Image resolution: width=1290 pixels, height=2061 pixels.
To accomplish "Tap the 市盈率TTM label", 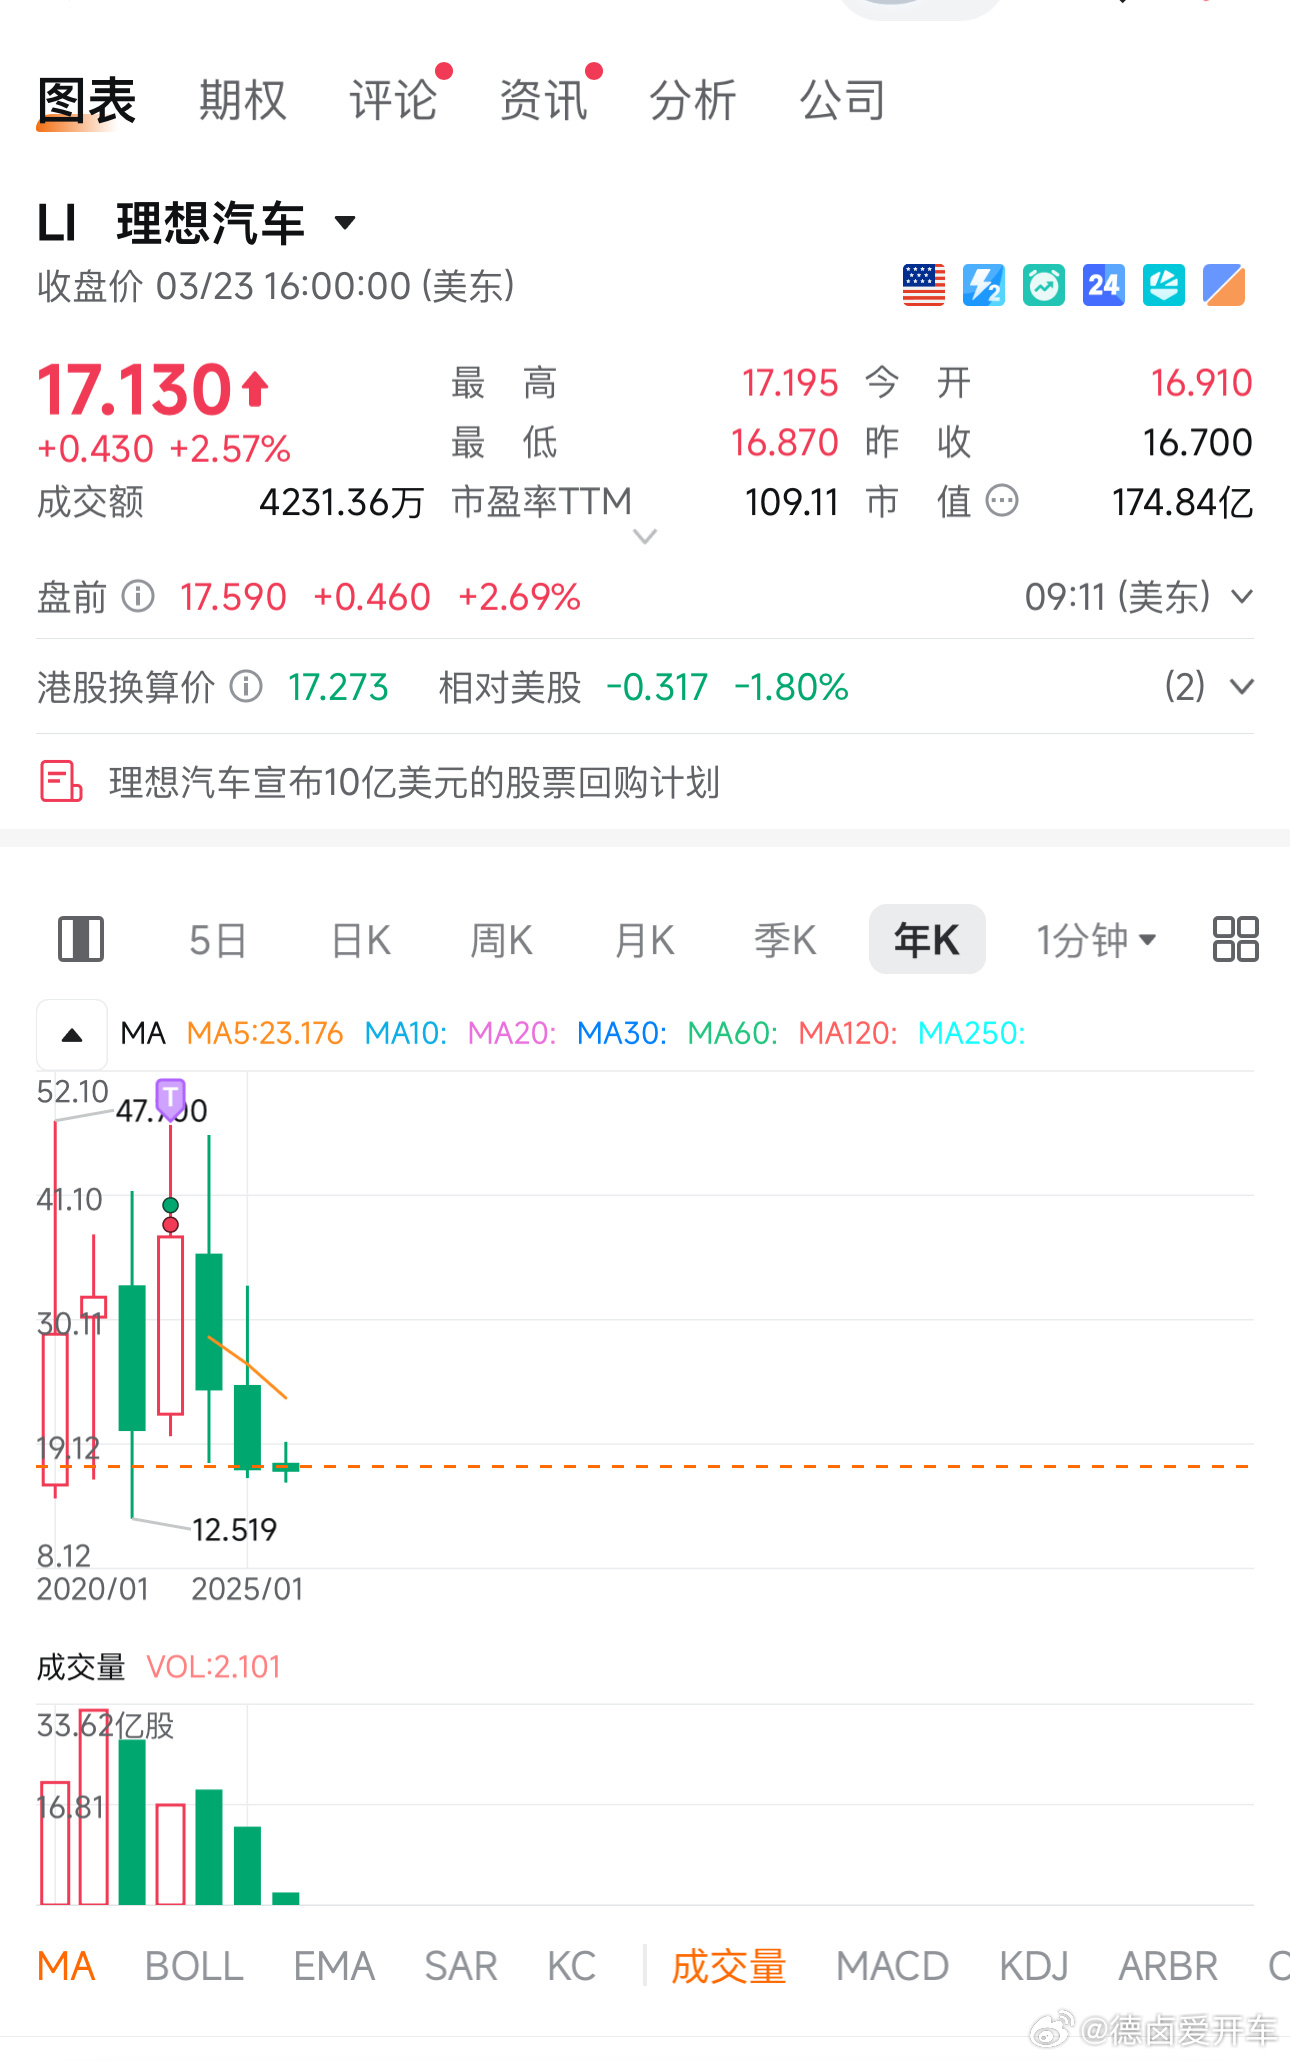I will coord(542,501).
